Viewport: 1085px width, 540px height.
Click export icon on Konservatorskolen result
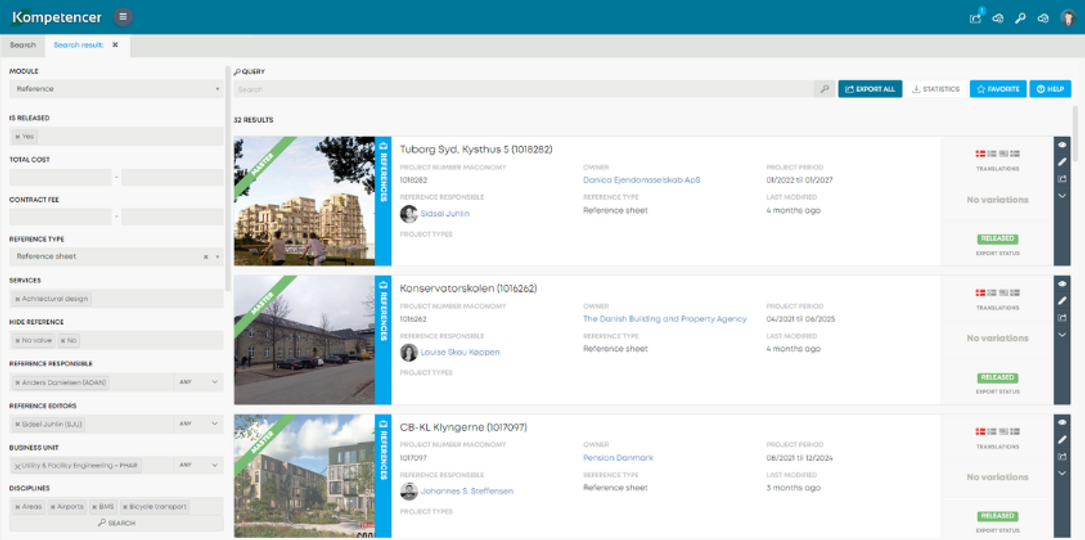[1062, 318]
